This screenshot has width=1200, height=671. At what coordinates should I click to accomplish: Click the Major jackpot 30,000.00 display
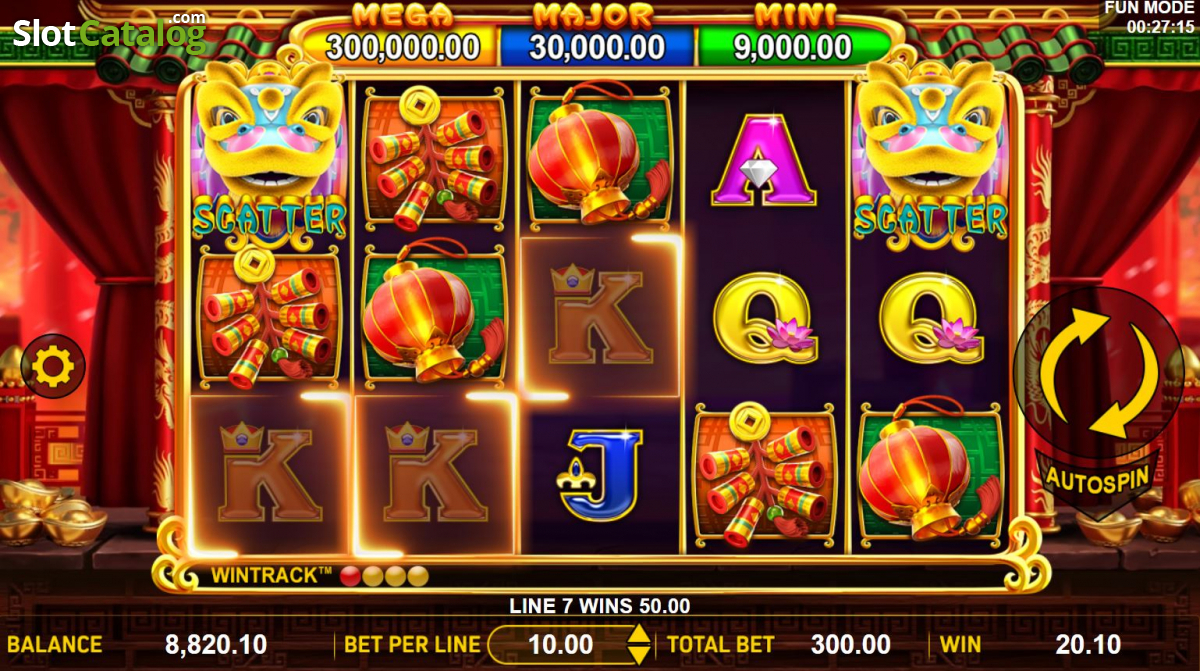(597, 46)
